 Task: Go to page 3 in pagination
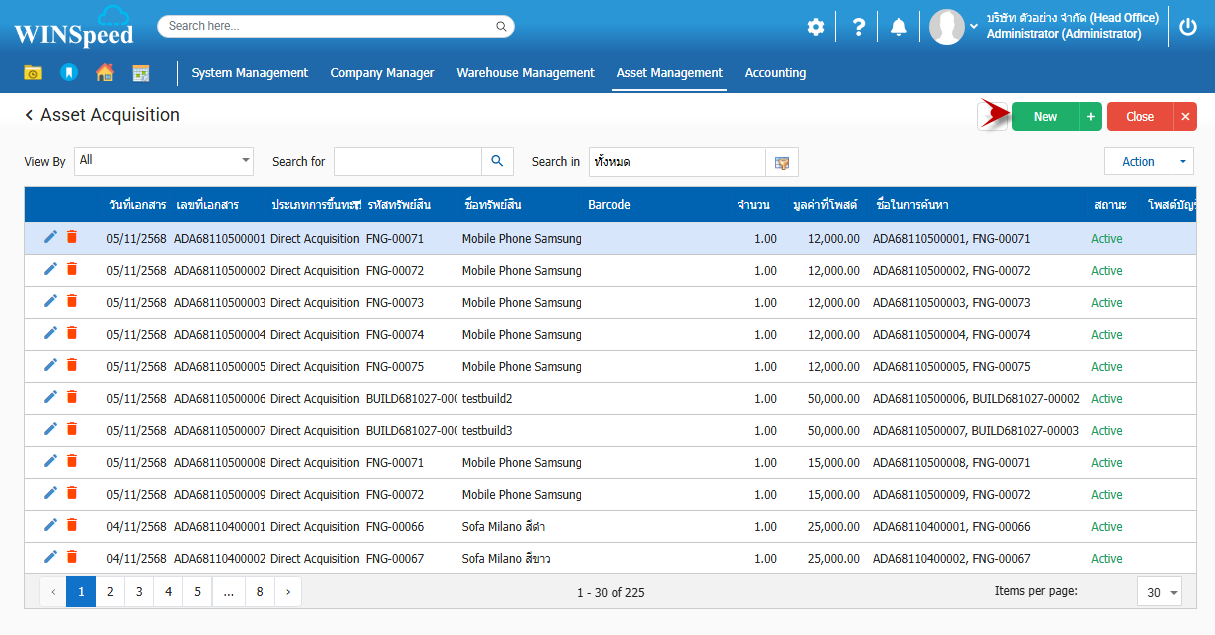[139, 592]
